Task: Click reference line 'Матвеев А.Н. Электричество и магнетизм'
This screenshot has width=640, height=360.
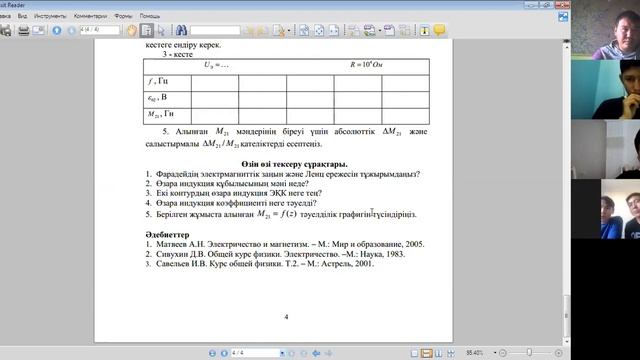Action: [x=233, y=244]
